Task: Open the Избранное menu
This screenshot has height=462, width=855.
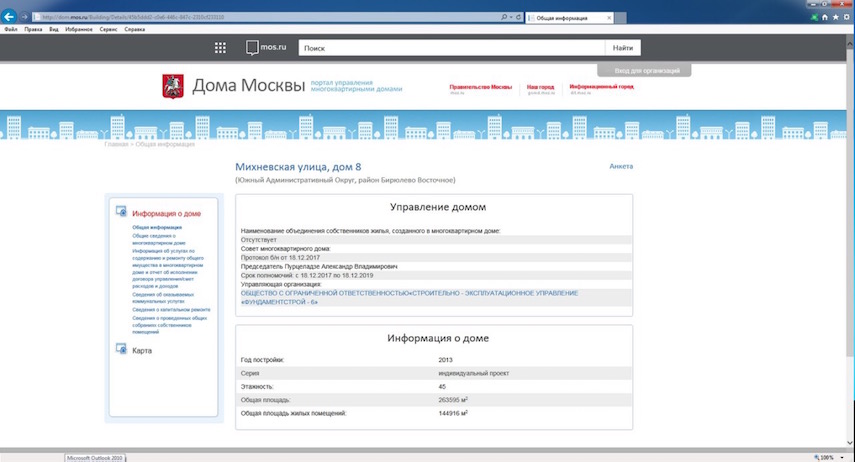Action: [68, 30]
